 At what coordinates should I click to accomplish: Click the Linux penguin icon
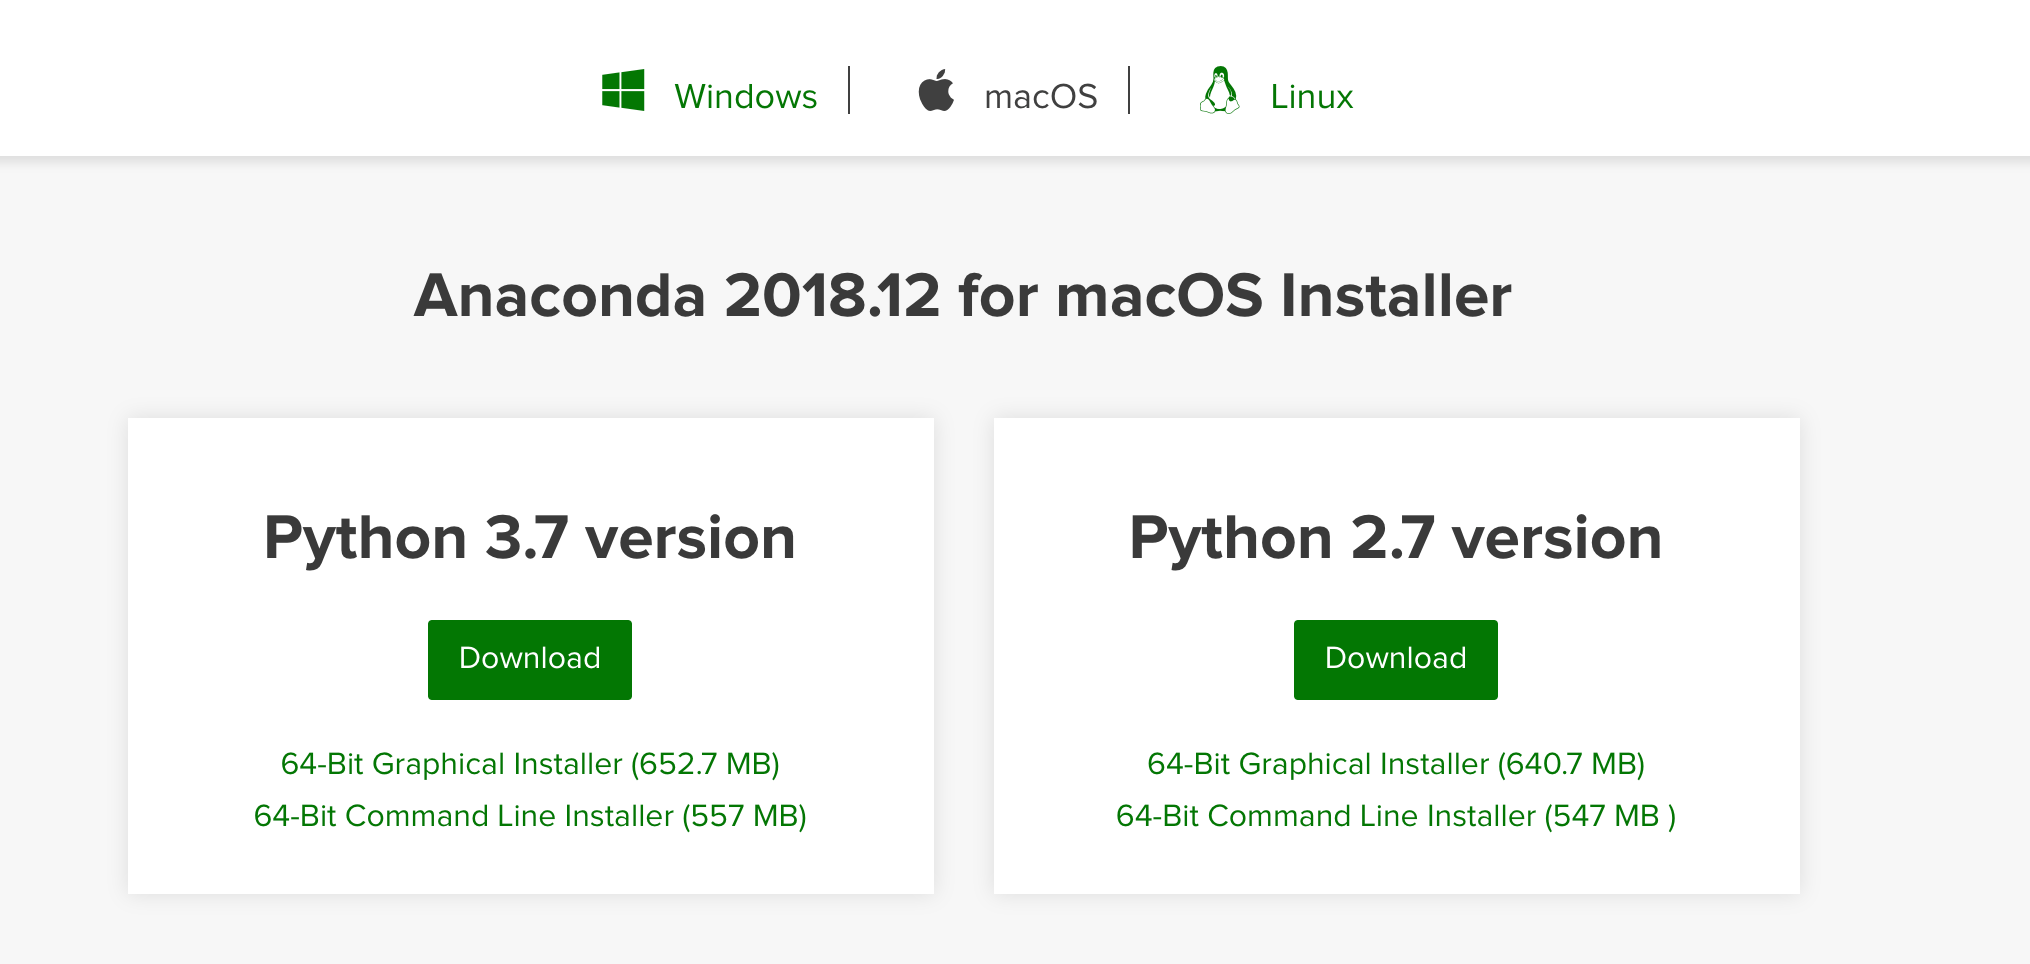pyautogui.click(x=1219, y=90)
